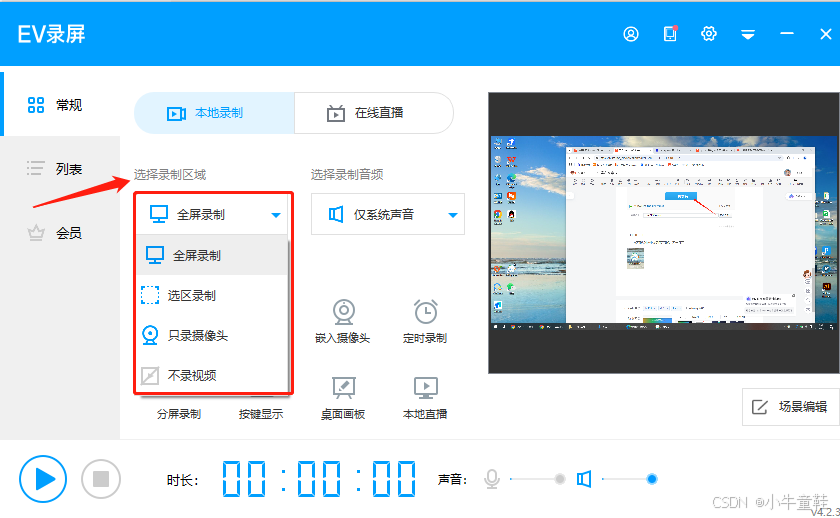Click the 场景编辑 button
Viewport: 840px width, 518px height.
791,407
